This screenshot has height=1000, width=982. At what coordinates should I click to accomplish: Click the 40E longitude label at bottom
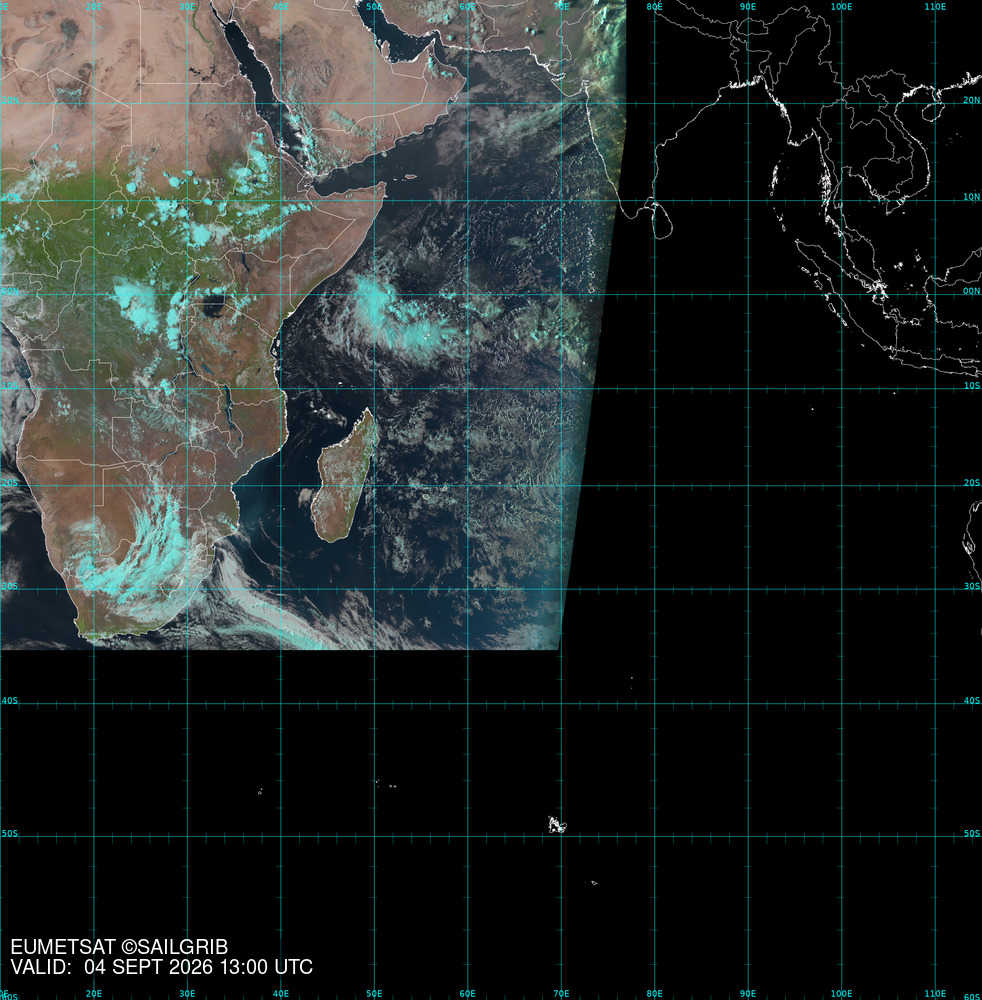point(281,994)
